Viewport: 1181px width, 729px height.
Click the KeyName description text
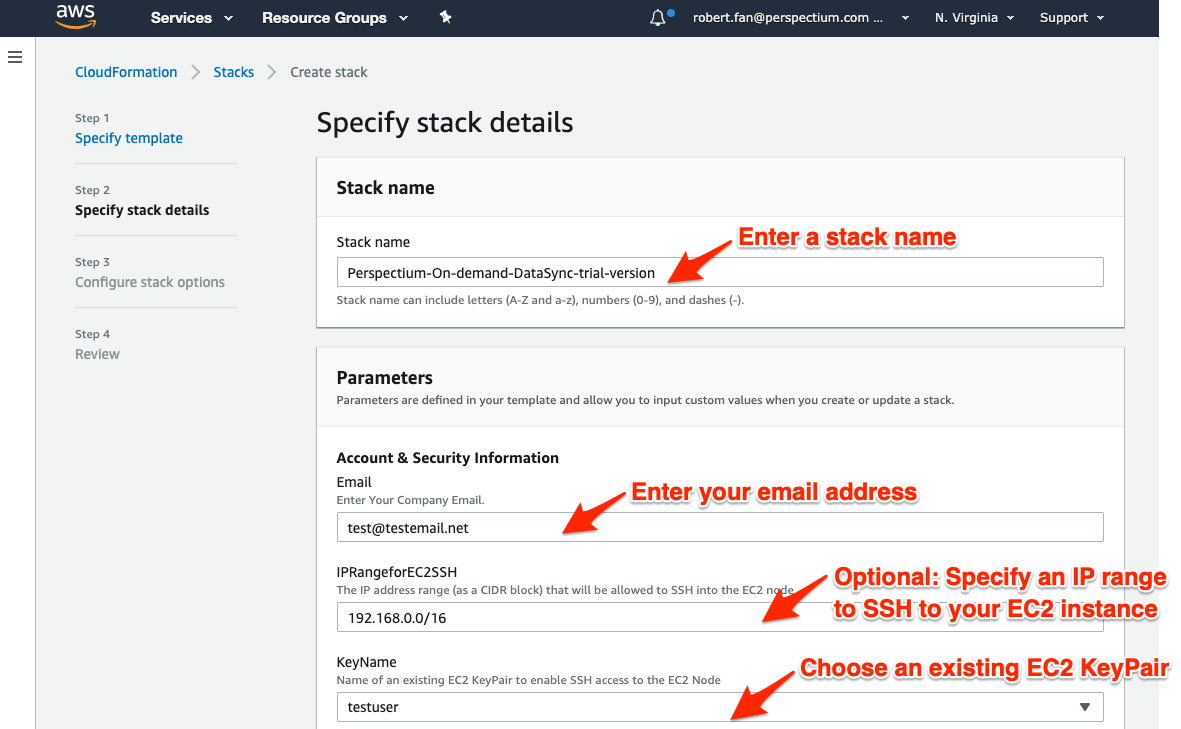pyautogui.click(x=528, y=680)
